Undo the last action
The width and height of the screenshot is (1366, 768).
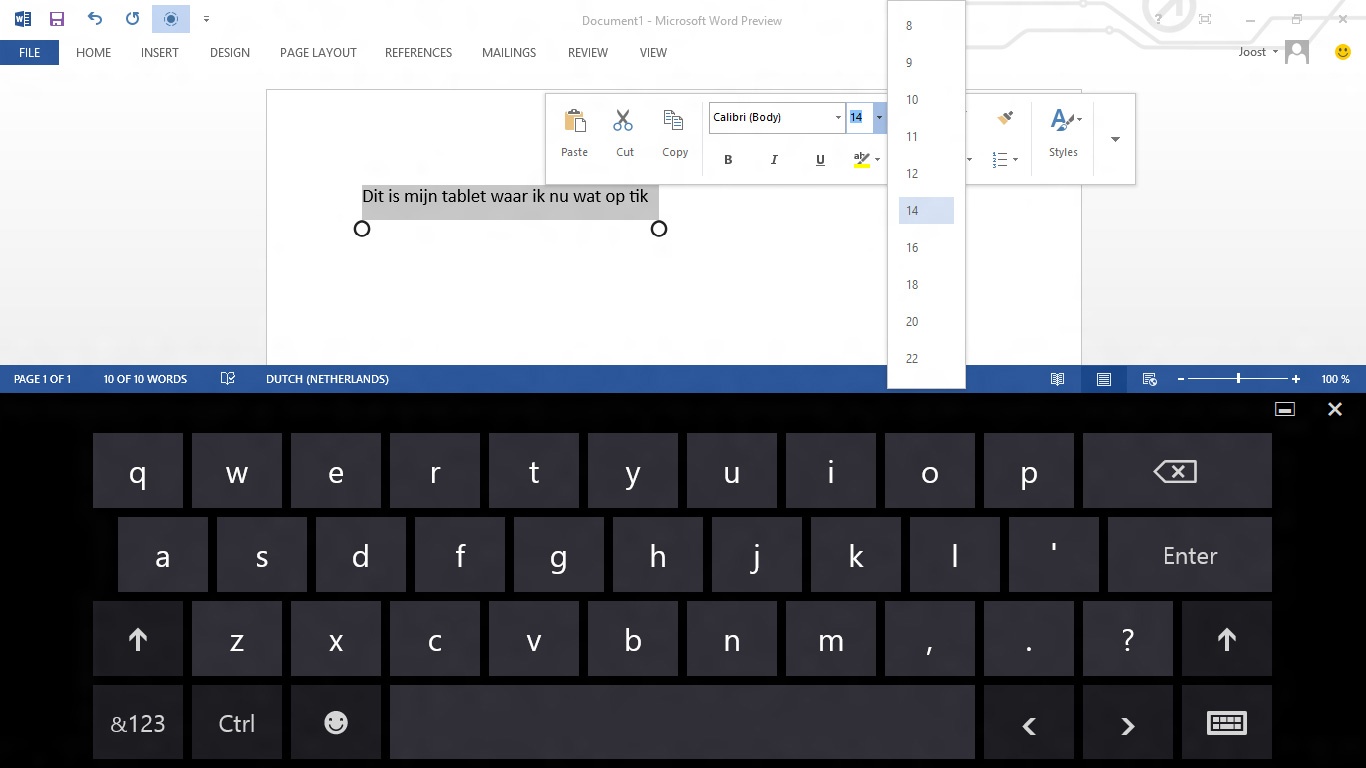pyautogui.click(x=95, y=19)
